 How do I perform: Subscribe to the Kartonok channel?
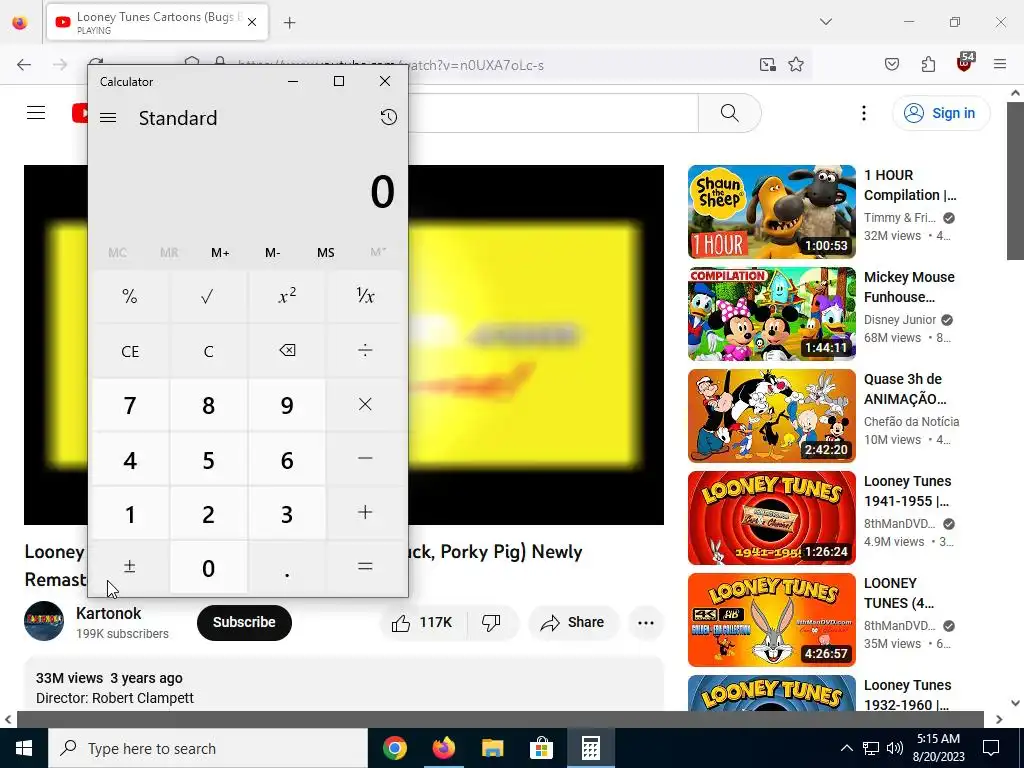pos(244,622)
